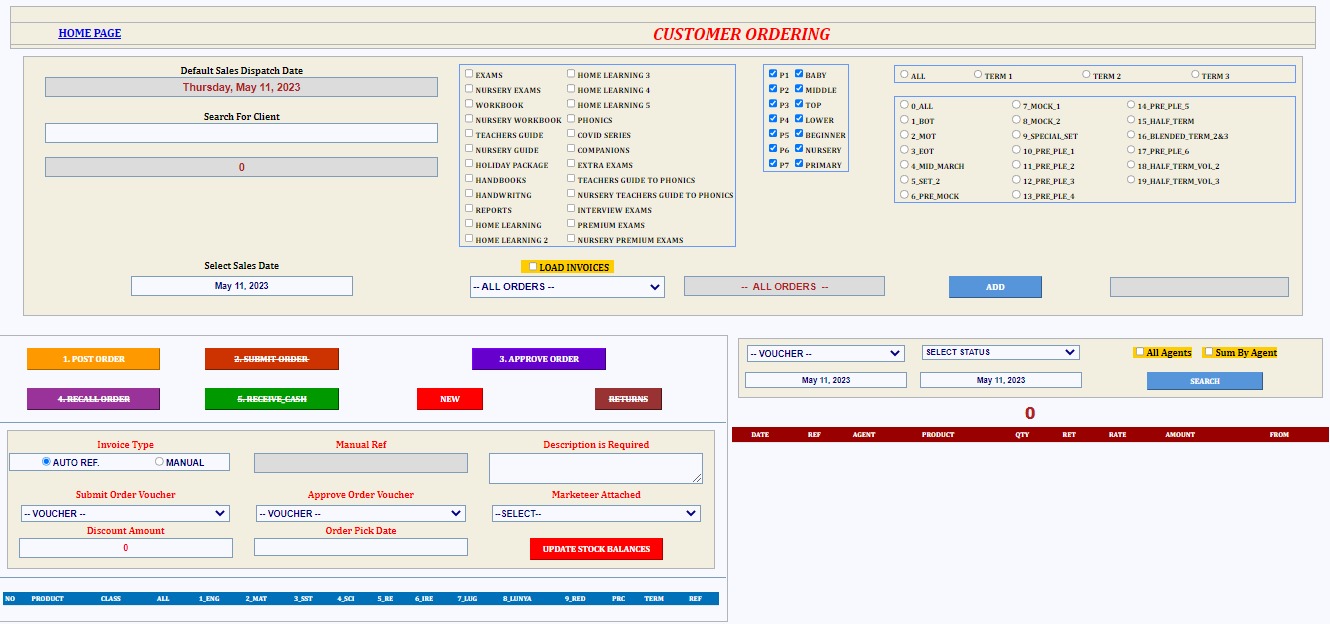Click the Select Sales Date field
Viewport: 1330px width, 624px height.
click(x=242, y=286)
